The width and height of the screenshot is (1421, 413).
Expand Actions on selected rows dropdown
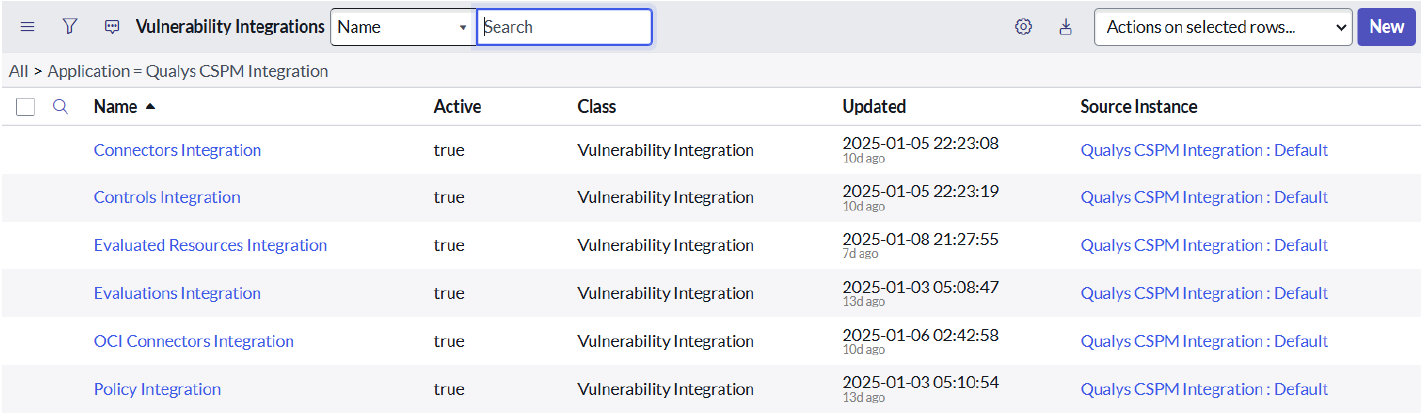[x=1223, y=27]
